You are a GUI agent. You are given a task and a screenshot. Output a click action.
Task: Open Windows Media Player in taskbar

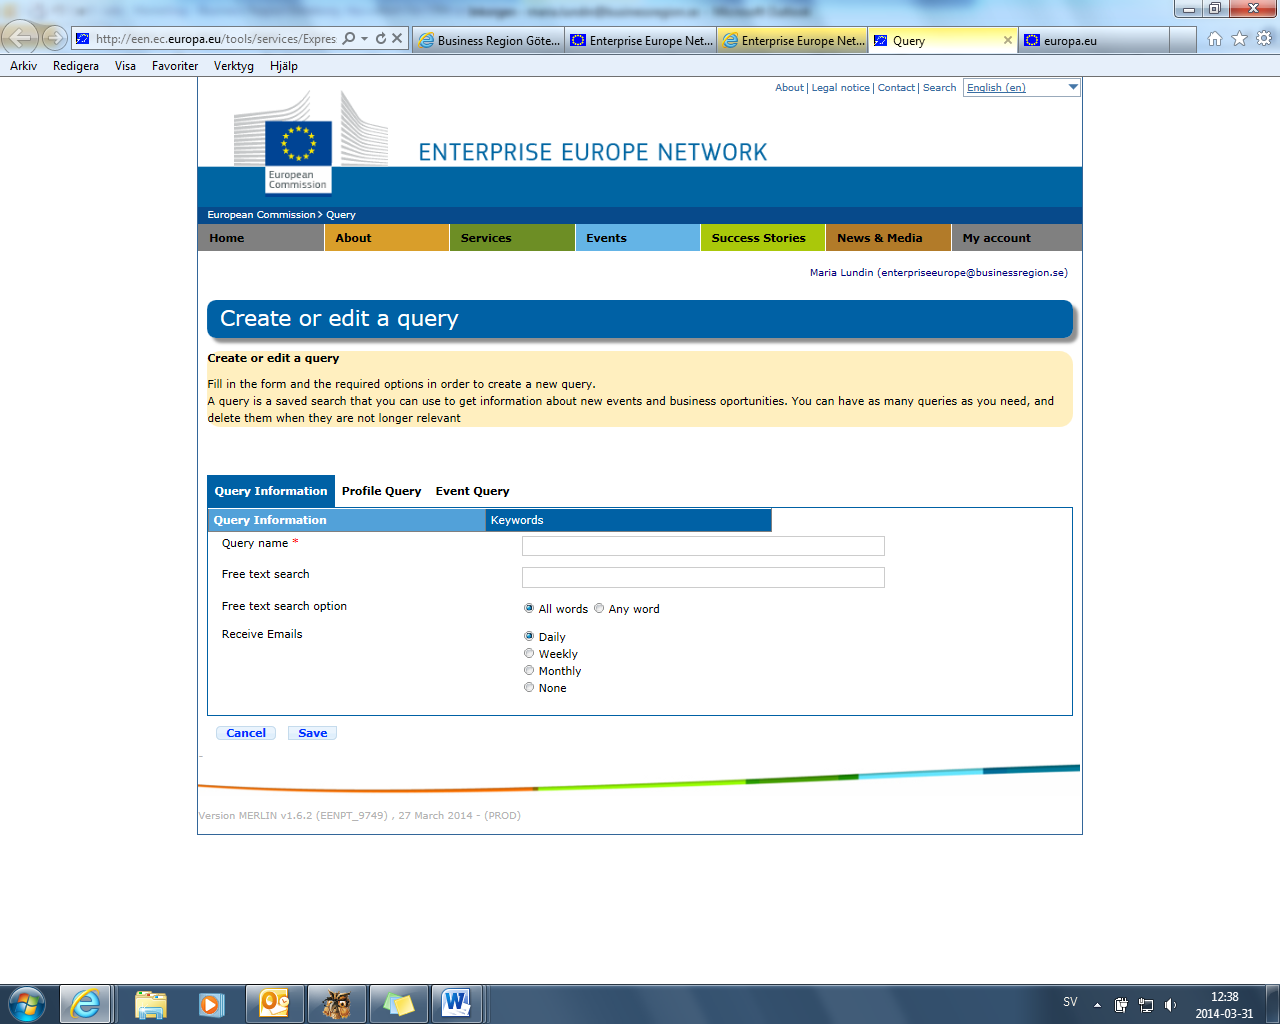(x=212, y=1004)
